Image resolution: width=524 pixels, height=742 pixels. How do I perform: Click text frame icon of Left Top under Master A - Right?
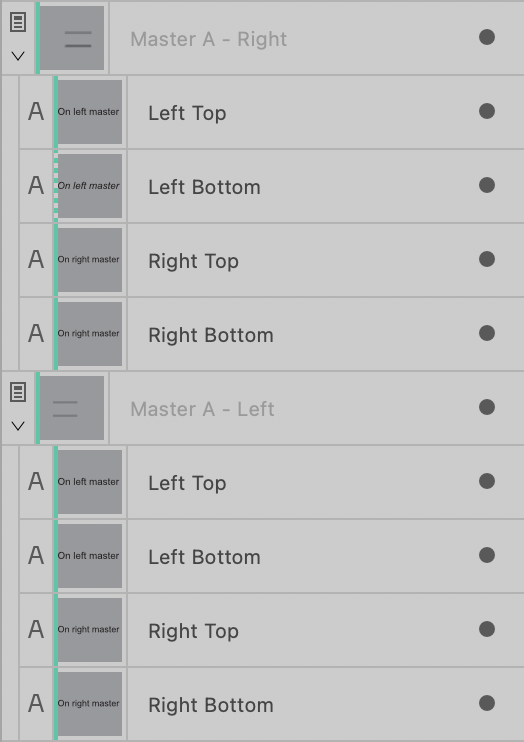click(x=36, y=112)
